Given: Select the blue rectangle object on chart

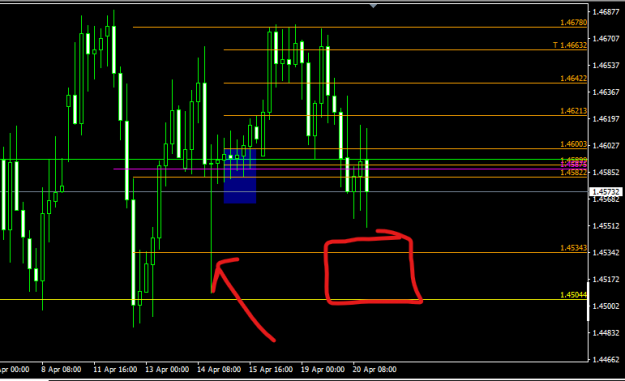Looking at the screenshot, I should pos(240,176).
